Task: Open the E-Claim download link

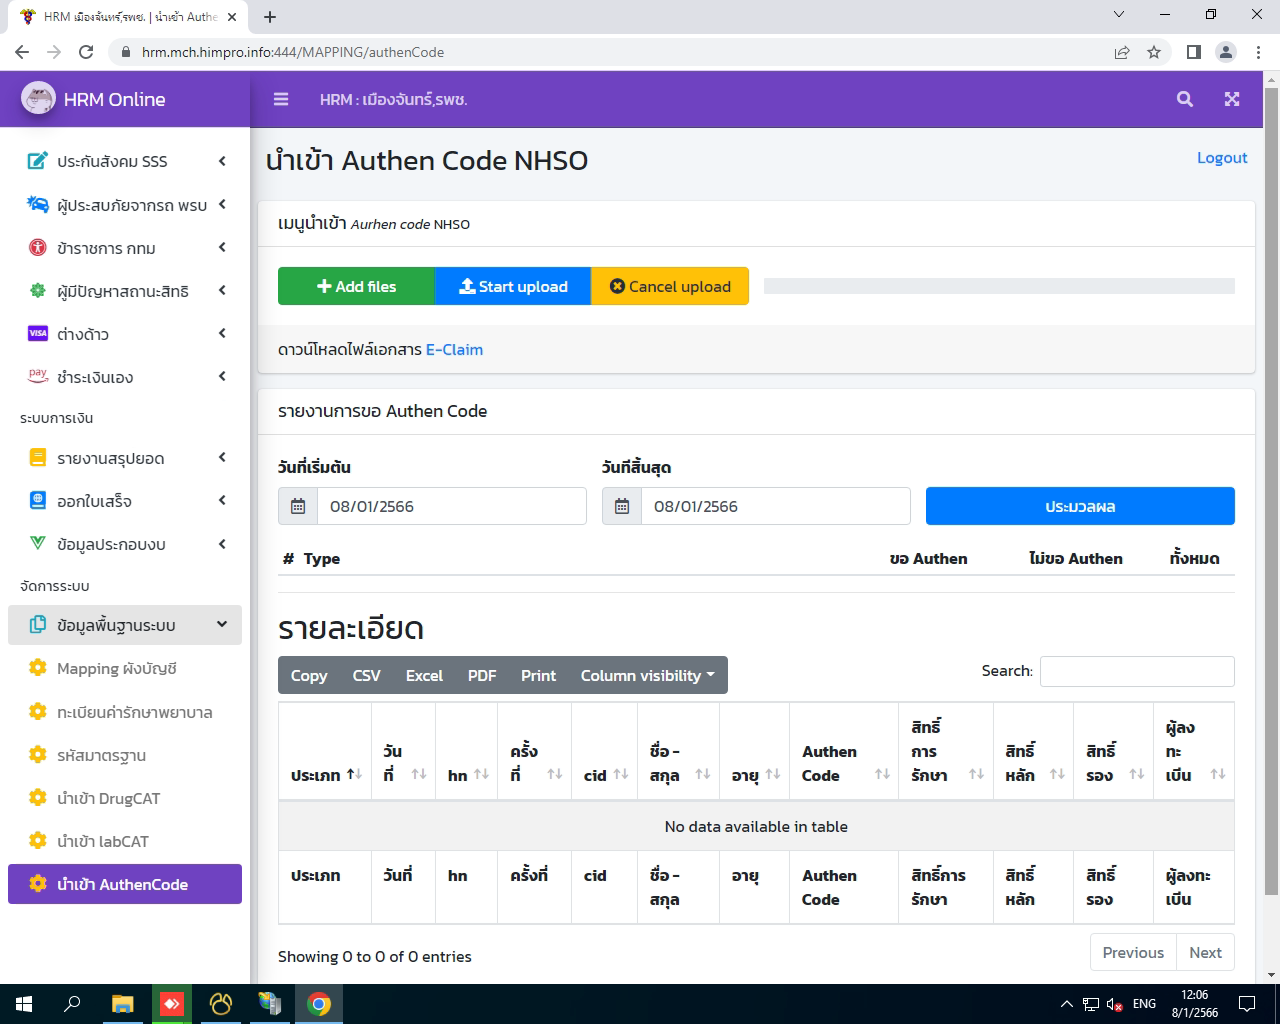Action: pos(455,349)
